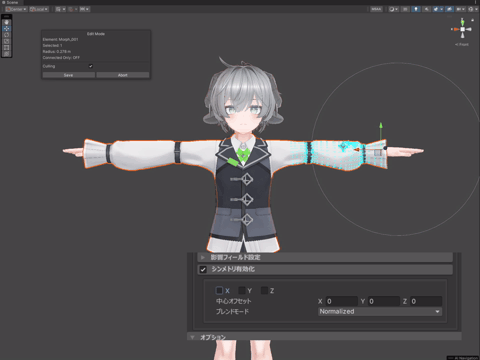The width and height of the screenshot is (480, 360).
Task: Toggle the scene effects icon
Action: 436,9
